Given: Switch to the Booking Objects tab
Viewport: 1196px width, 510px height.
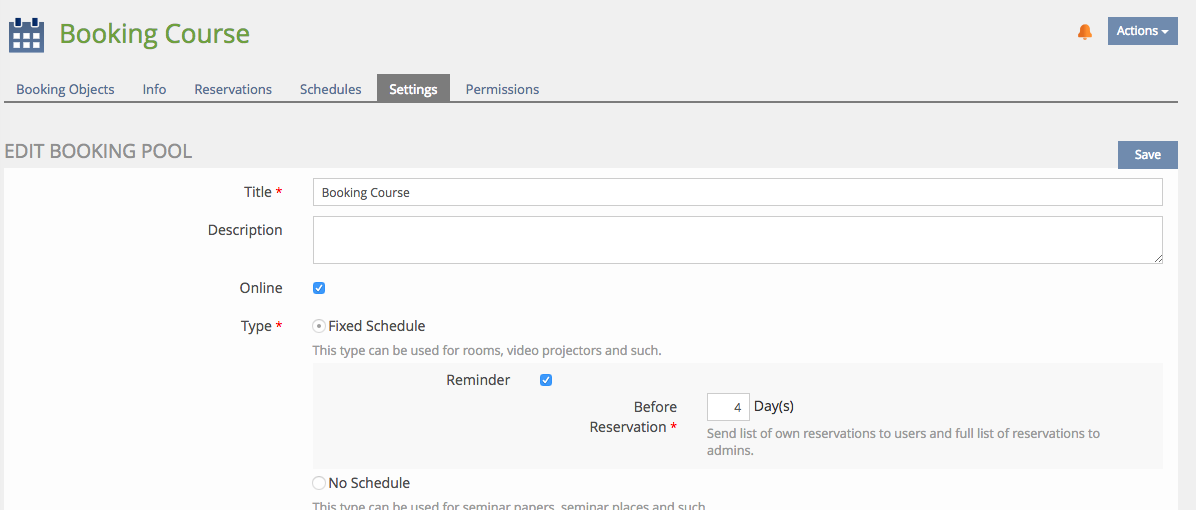Looking at the screenshot, I should tap(65, 89).
